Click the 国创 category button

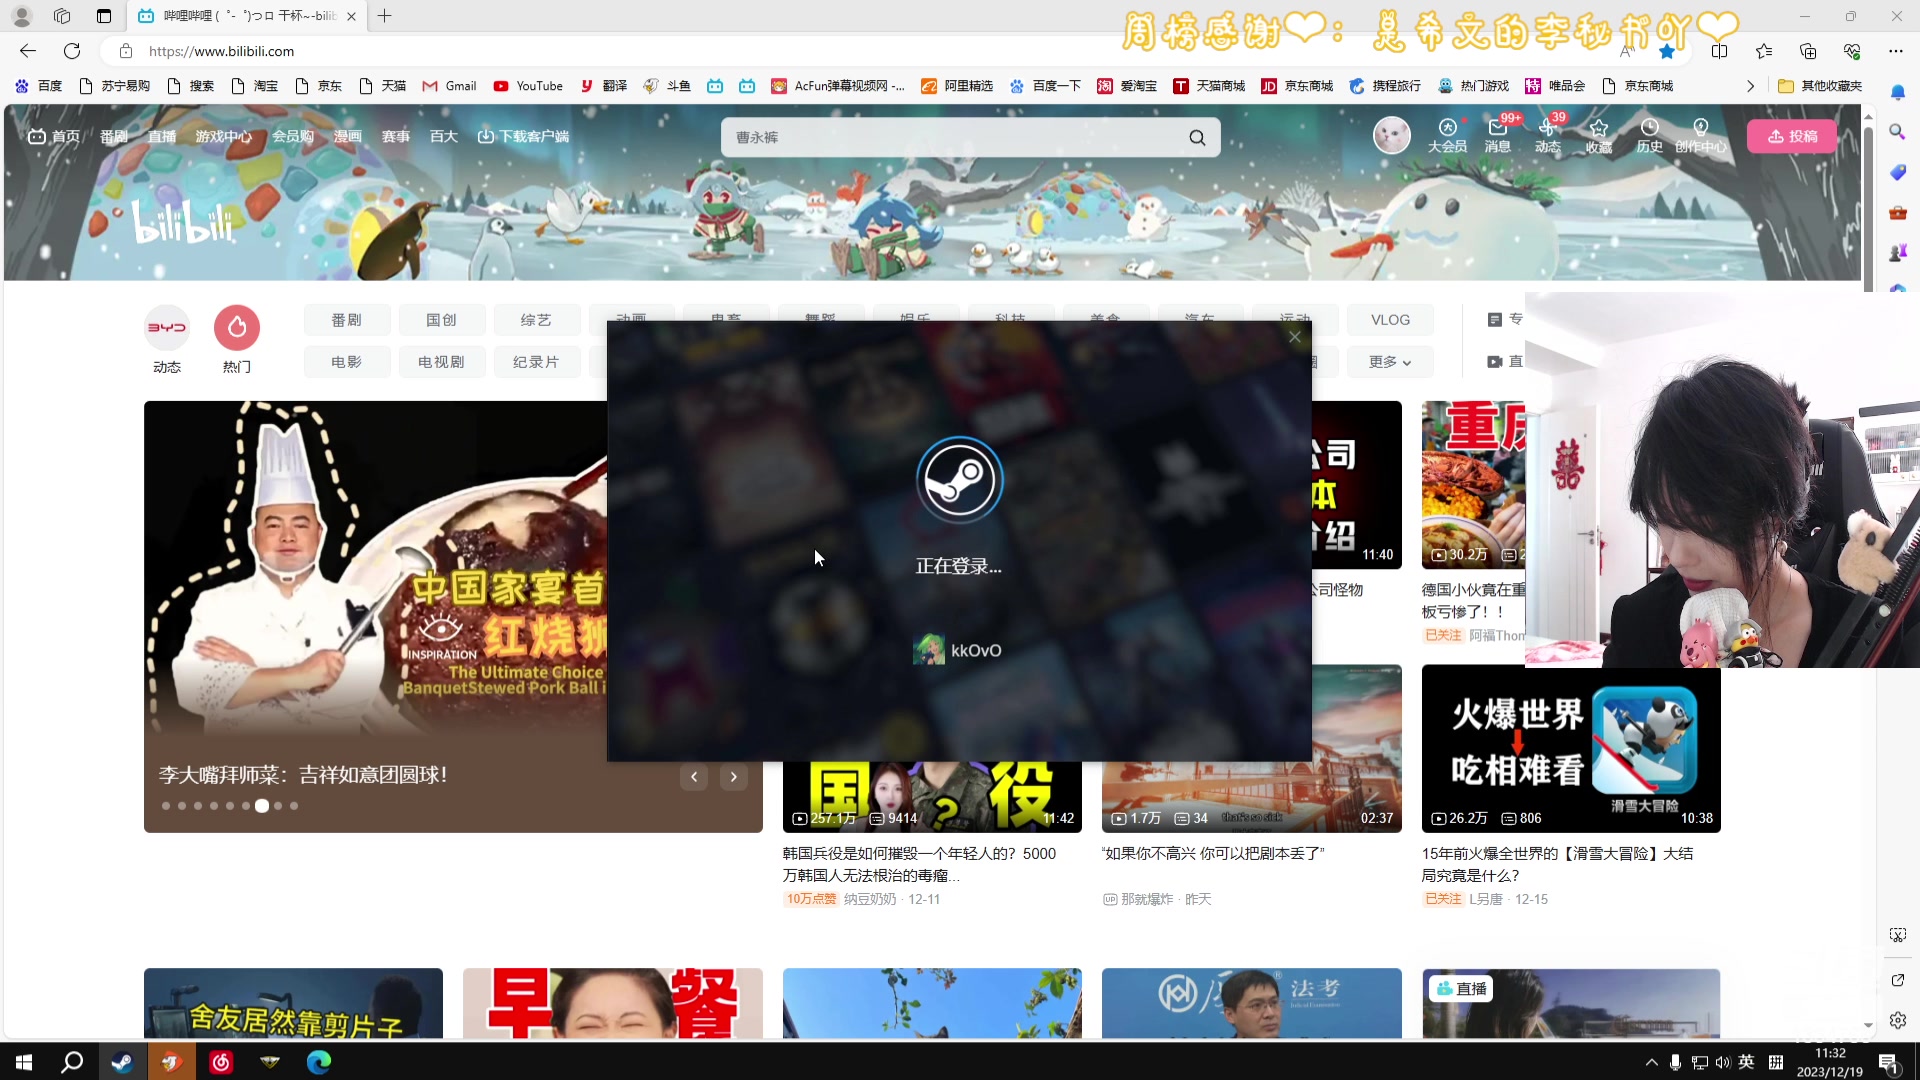441,320
